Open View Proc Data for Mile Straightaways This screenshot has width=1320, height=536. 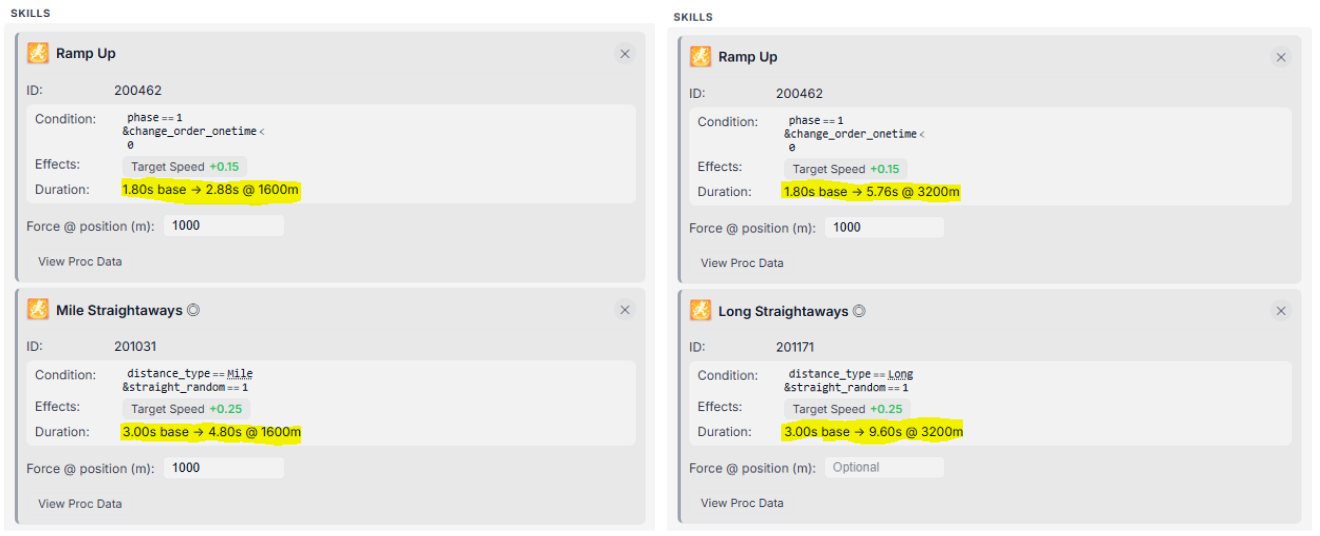(80, 503)
